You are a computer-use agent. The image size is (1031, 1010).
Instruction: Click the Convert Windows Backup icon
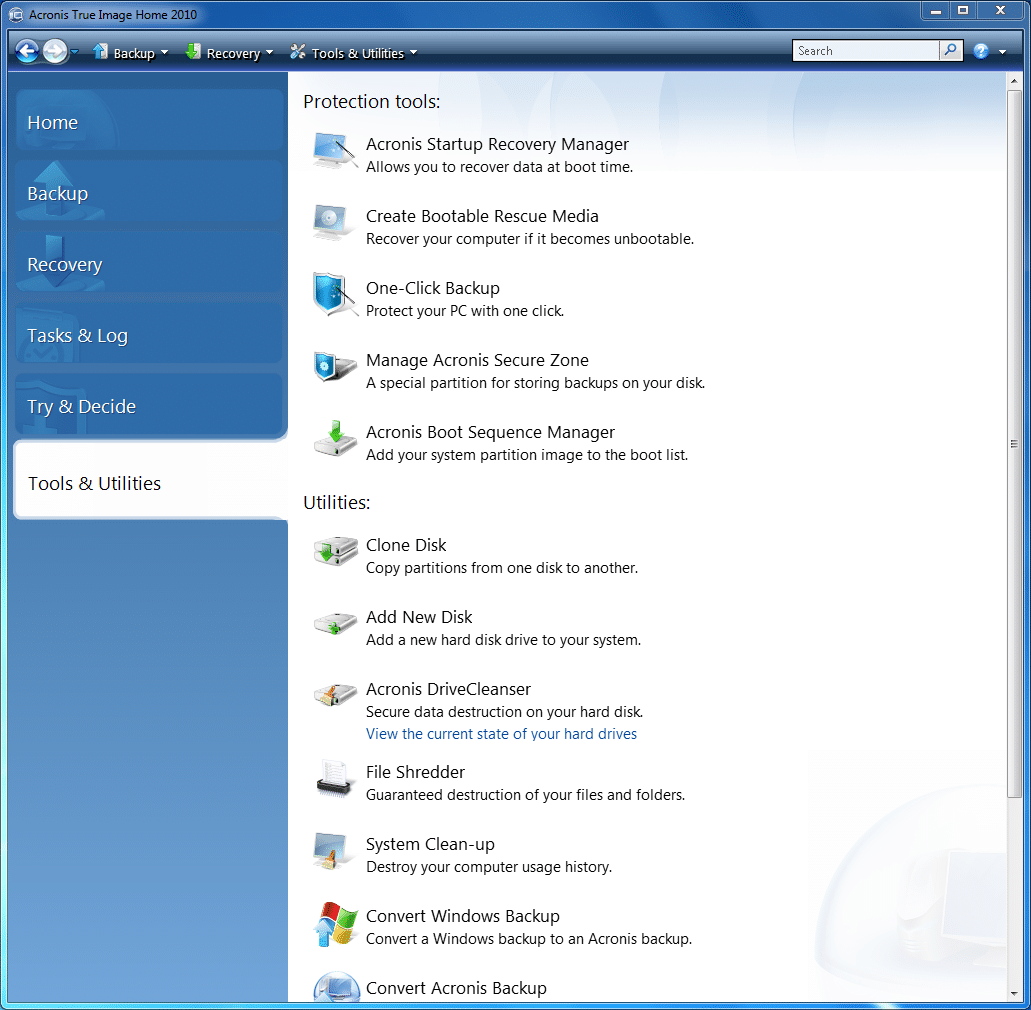pos(335,923)
